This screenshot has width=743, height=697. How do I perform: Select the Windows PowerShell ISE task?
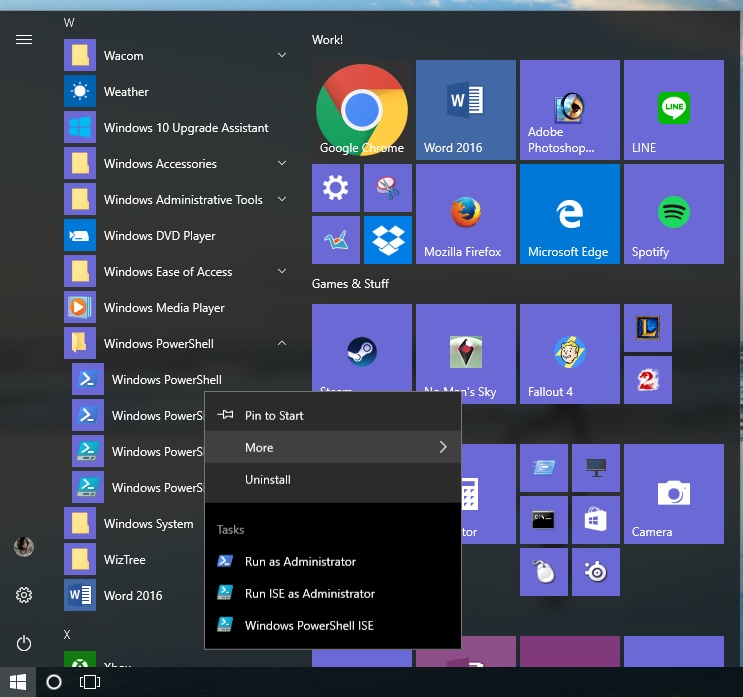coord(333,625)
